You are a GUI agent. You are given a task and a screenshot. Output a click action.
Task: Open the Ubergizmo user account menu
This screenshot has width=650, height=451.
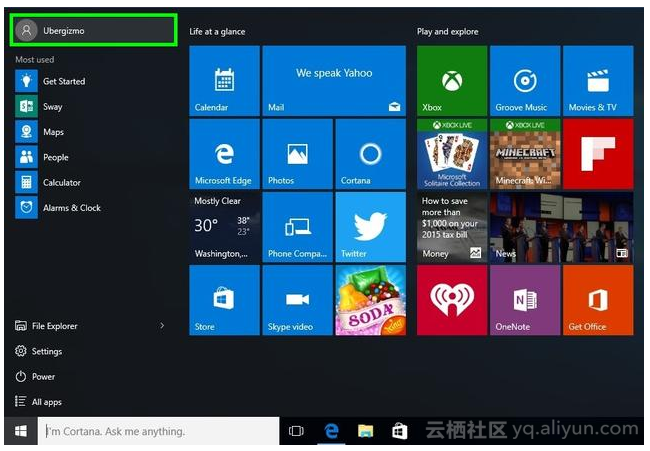tap(94, 30)
